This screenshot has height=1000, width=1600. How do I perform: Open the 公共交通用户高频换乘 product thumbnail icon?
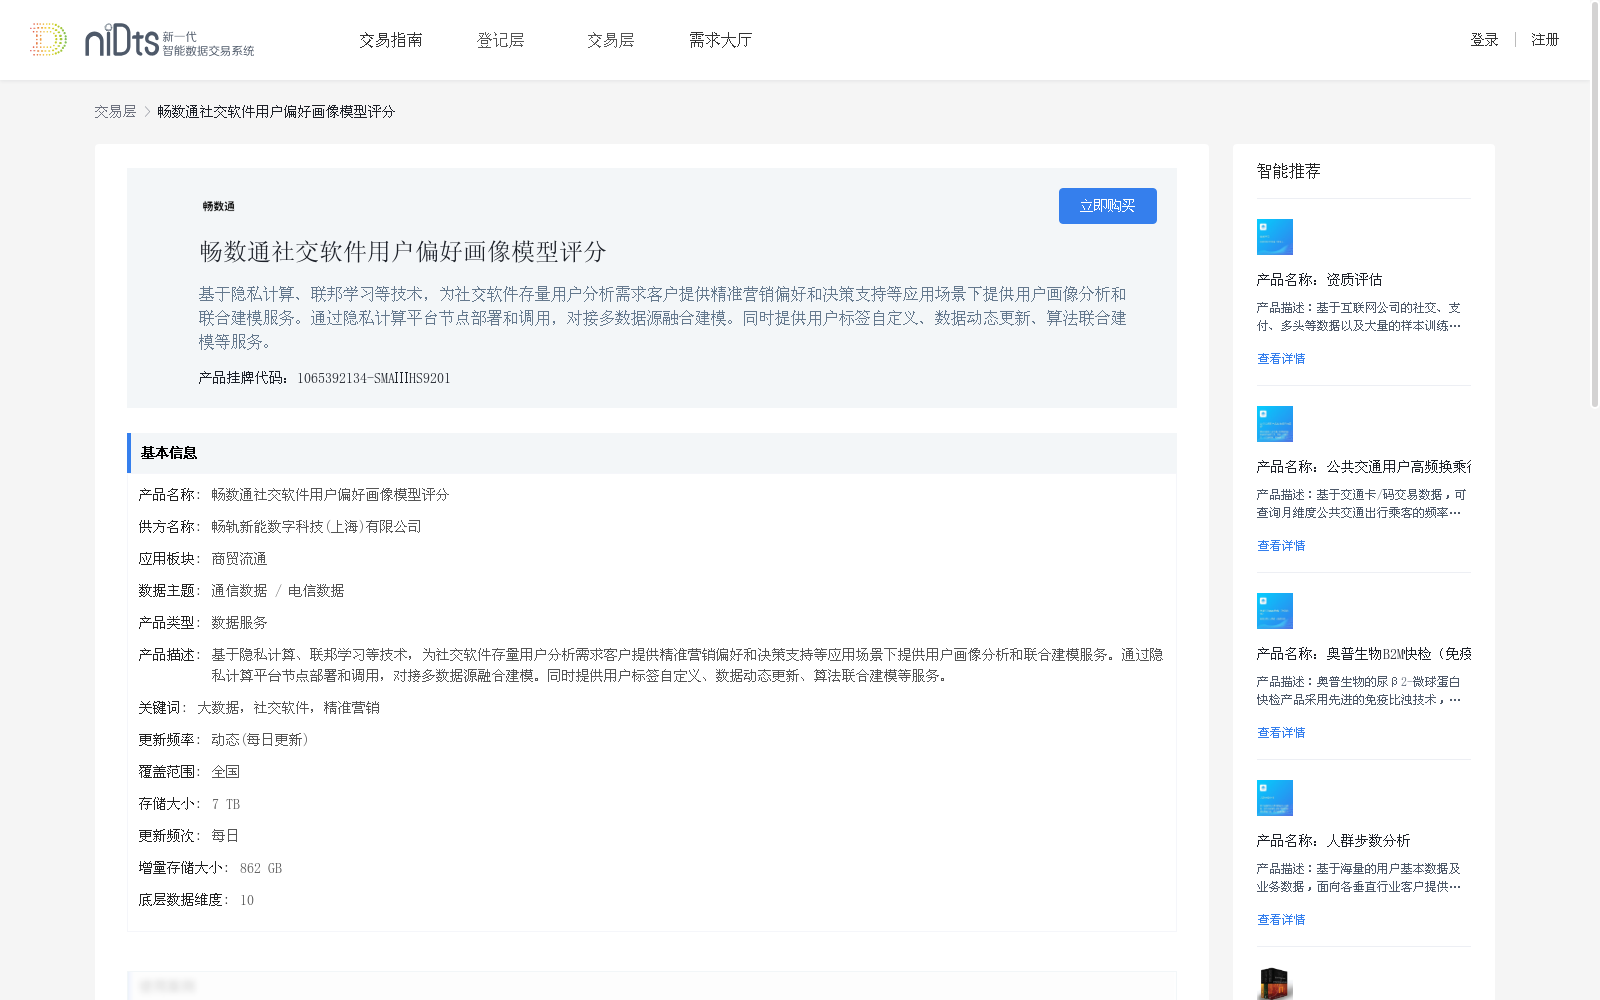[x=1275, y=424]
